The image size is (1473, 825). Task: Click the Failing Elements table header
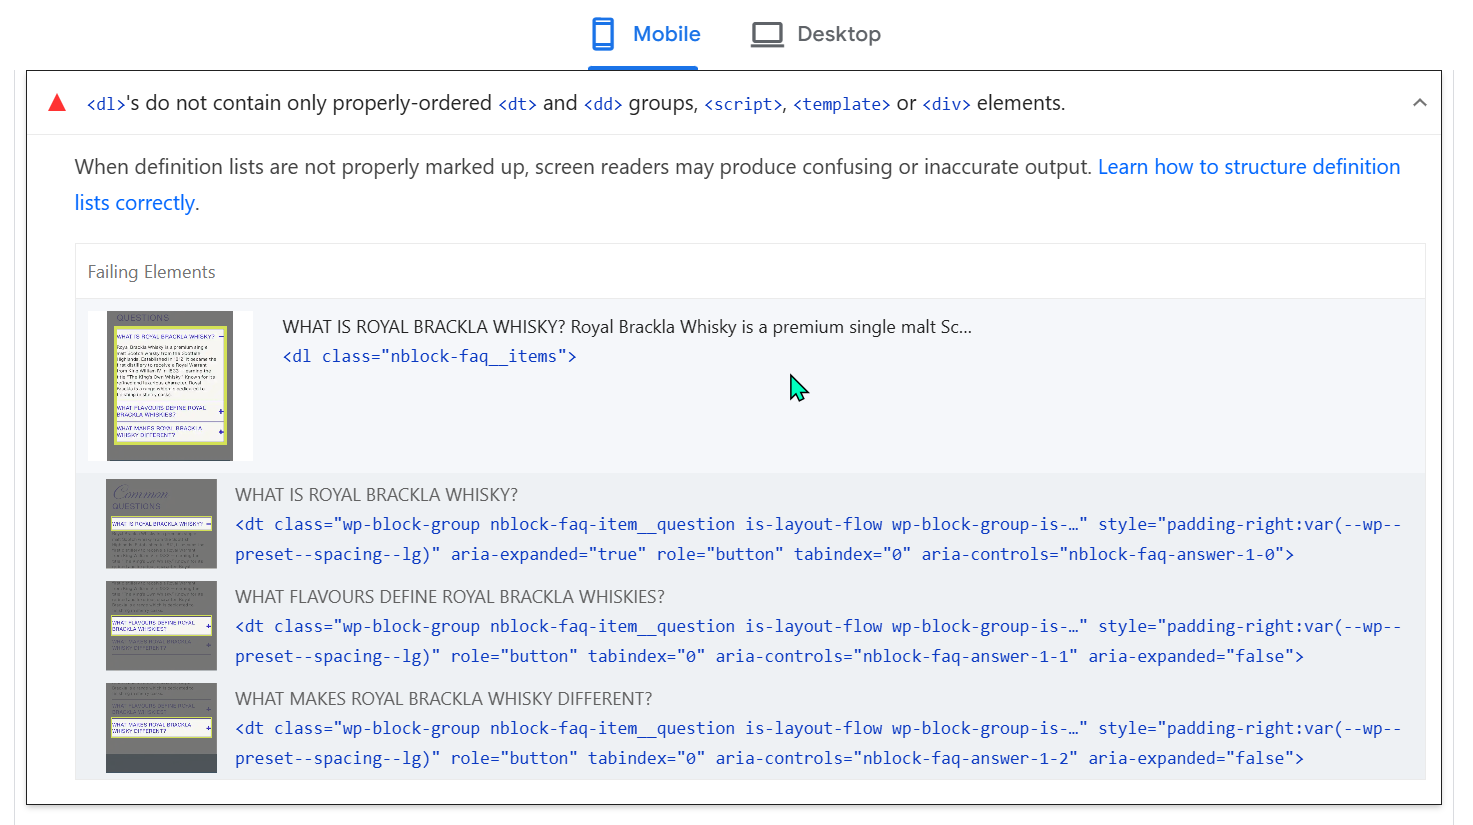point(151,272)
